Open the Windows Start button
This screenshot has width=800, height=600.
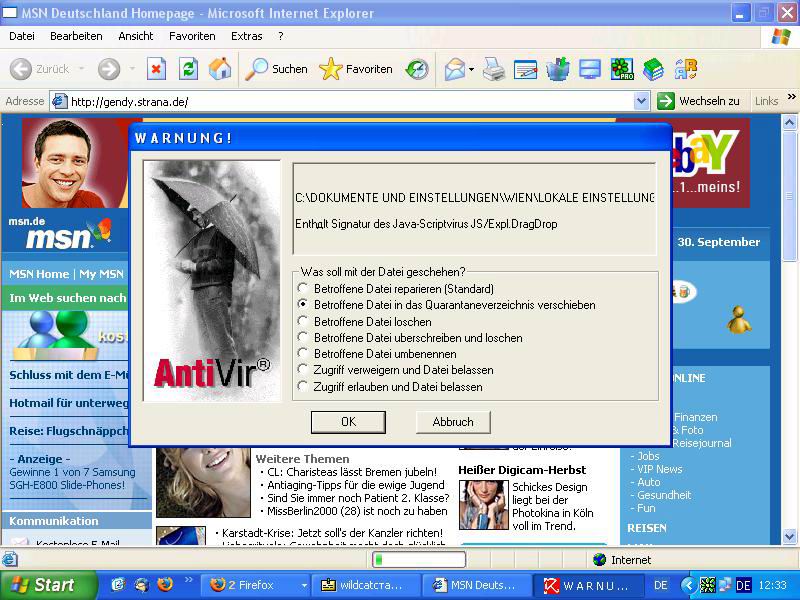click(48, 585)
